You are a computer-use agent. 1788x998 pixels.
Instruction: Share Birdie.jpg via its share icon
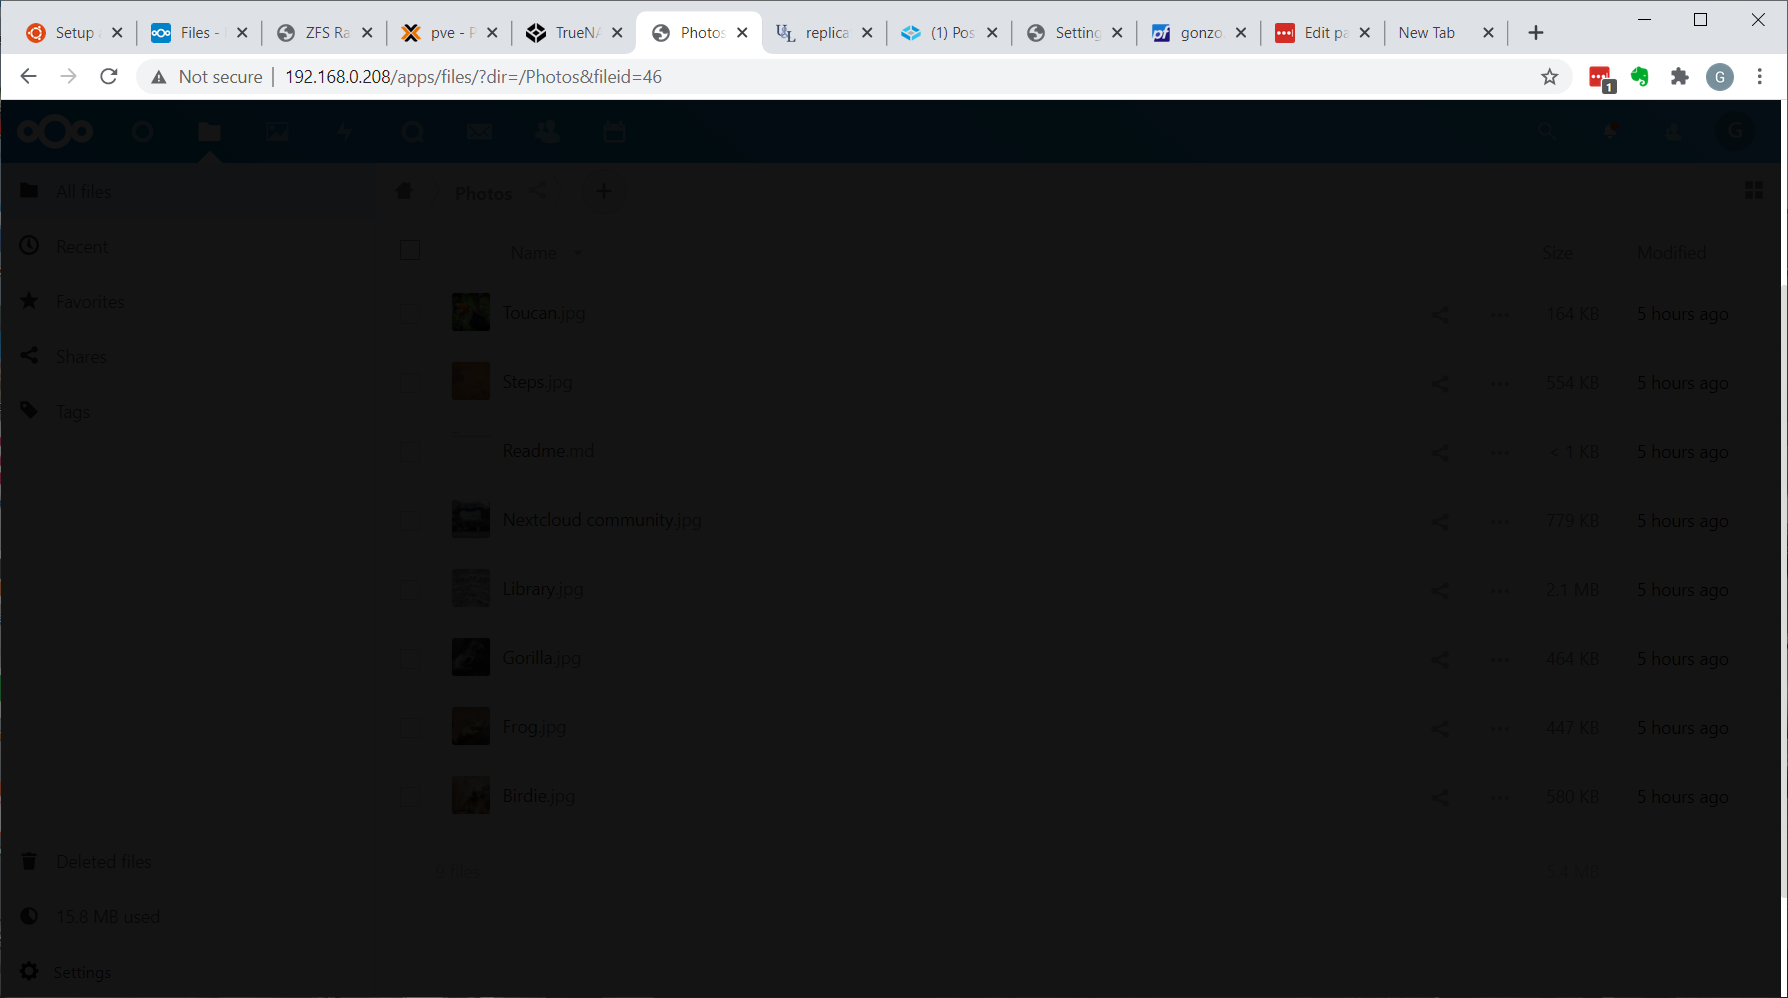pos(1440,798)
